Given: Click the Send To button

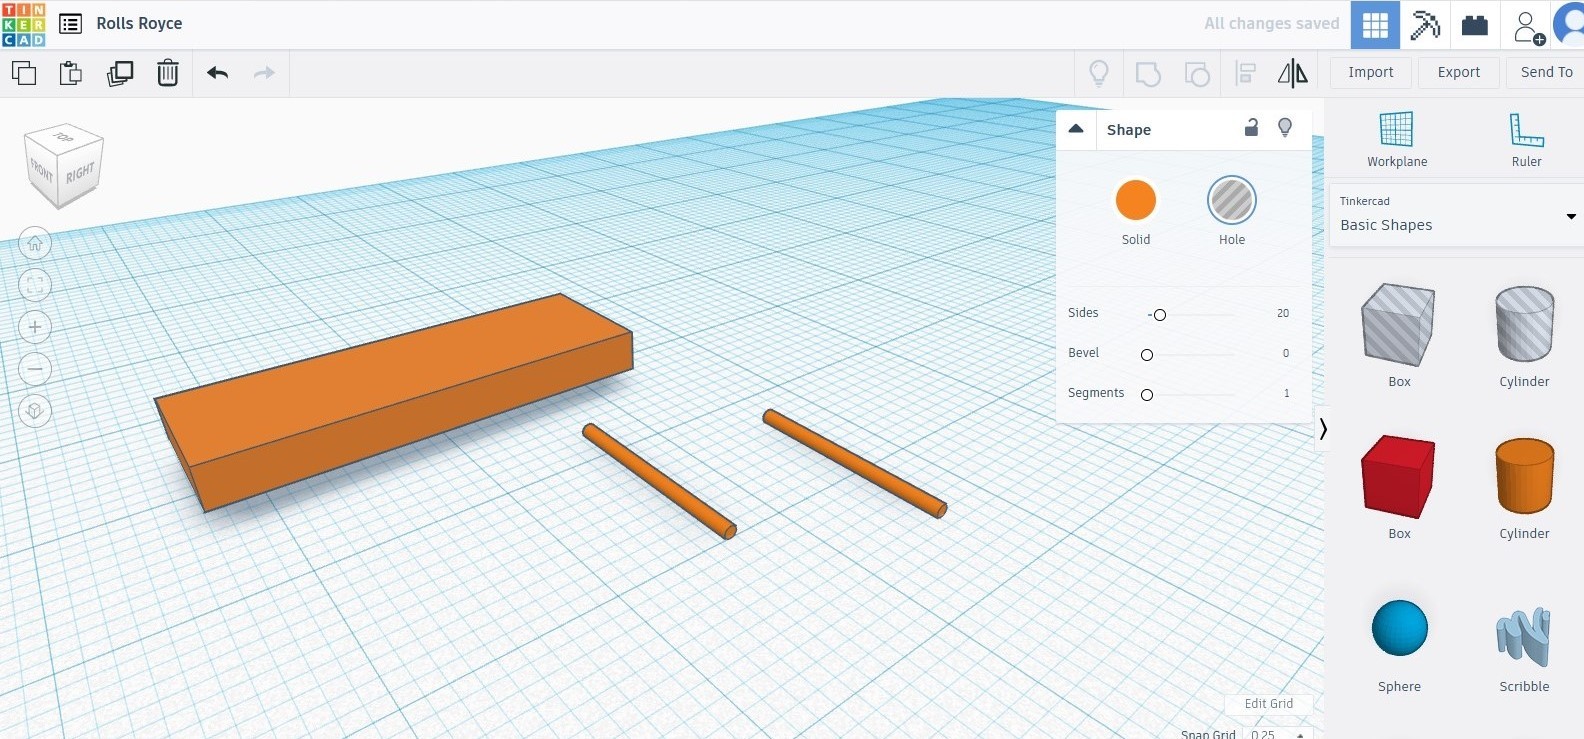Looking at the screenshot, I should [1546, 73].
